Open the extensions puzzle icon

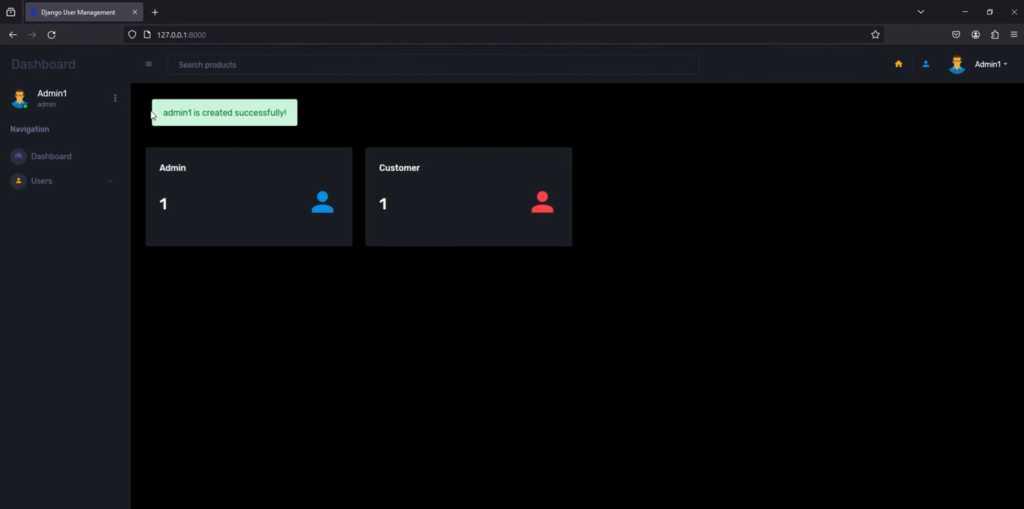pos(995,35)
